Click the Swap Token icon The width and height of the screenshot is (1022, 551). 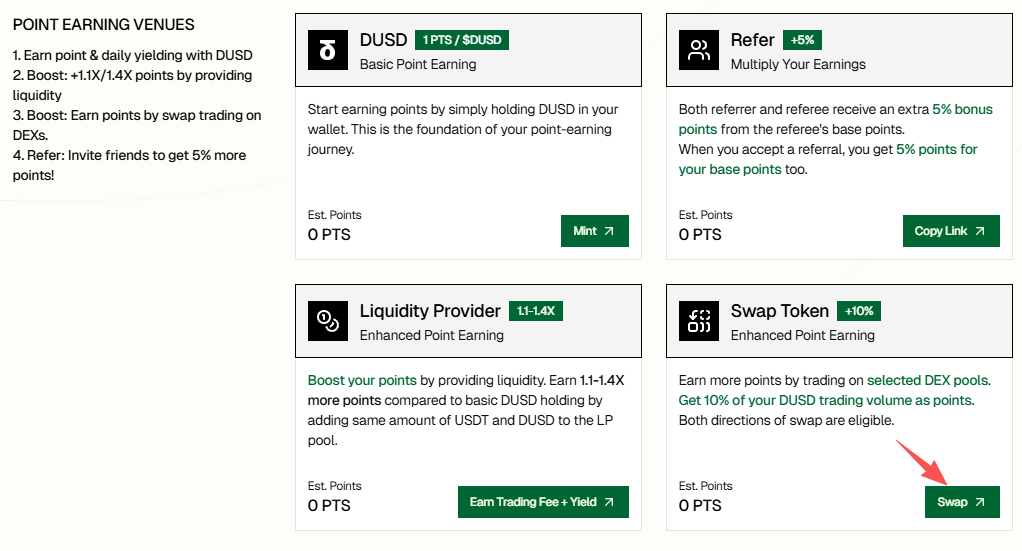coord(698,321)
